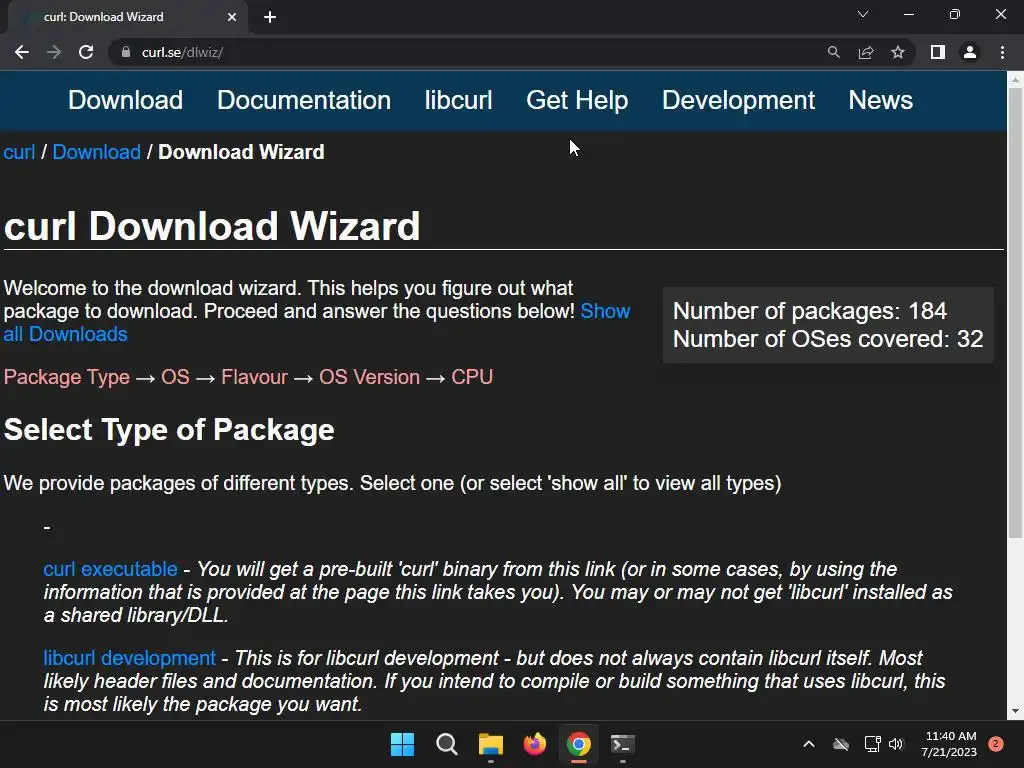This screenshot has height=768, width=1024.
Task: Click 'Number of OSes covered: 32' text
Action: (828, 339)
